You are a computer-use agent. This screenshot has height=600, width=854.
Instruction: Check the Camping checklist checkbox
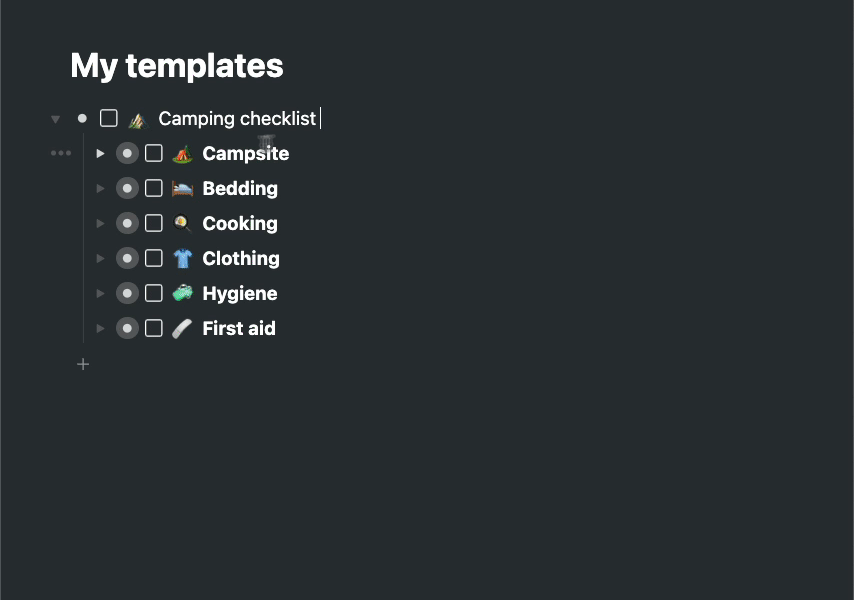click(x=108, y=118)
